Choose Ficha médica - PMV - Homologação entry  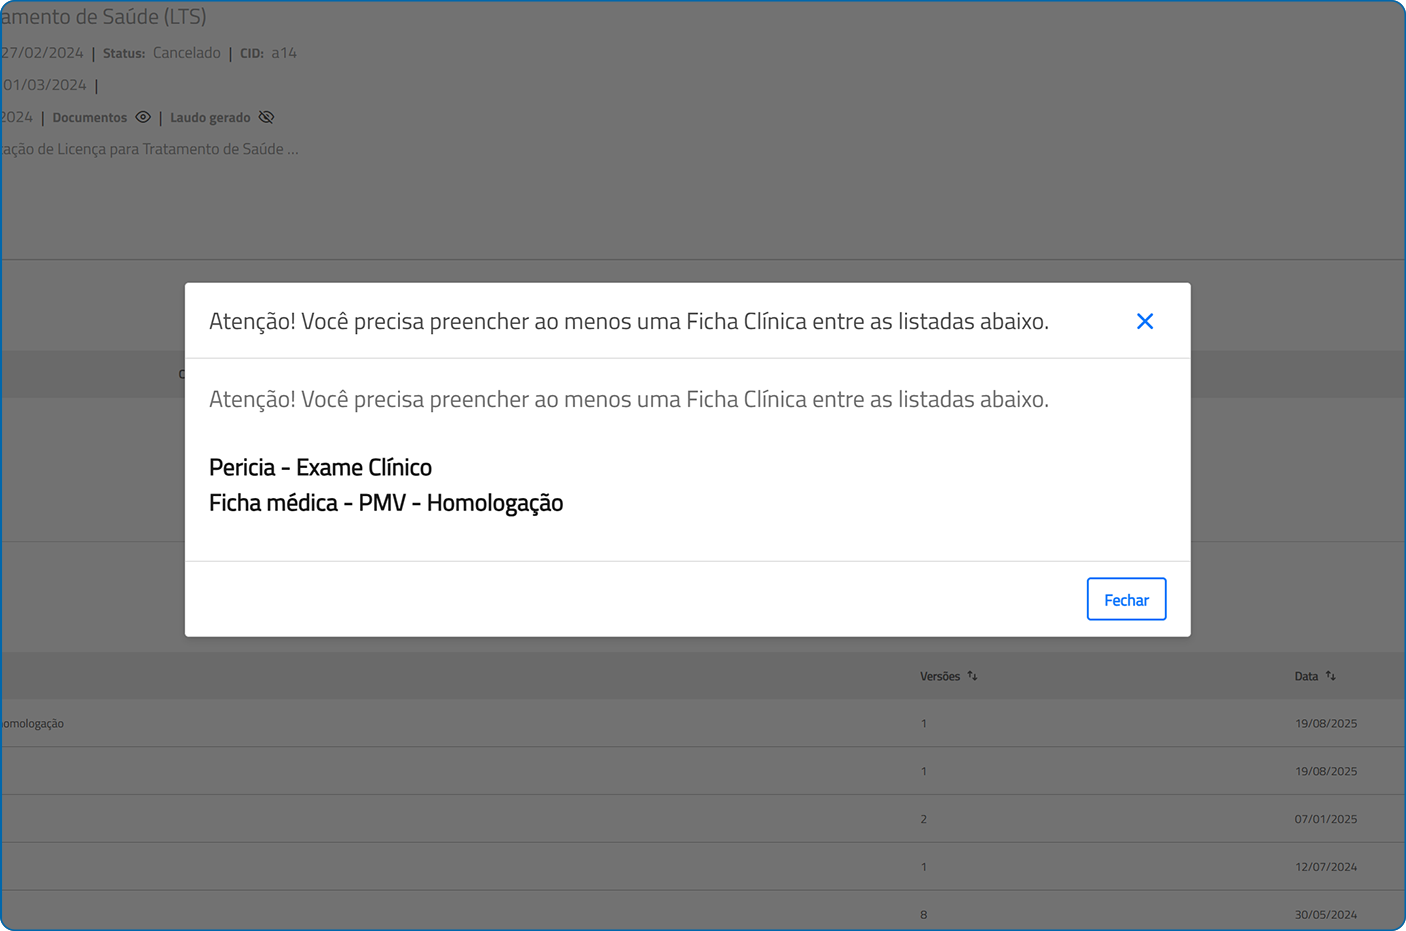coord(385,503)
